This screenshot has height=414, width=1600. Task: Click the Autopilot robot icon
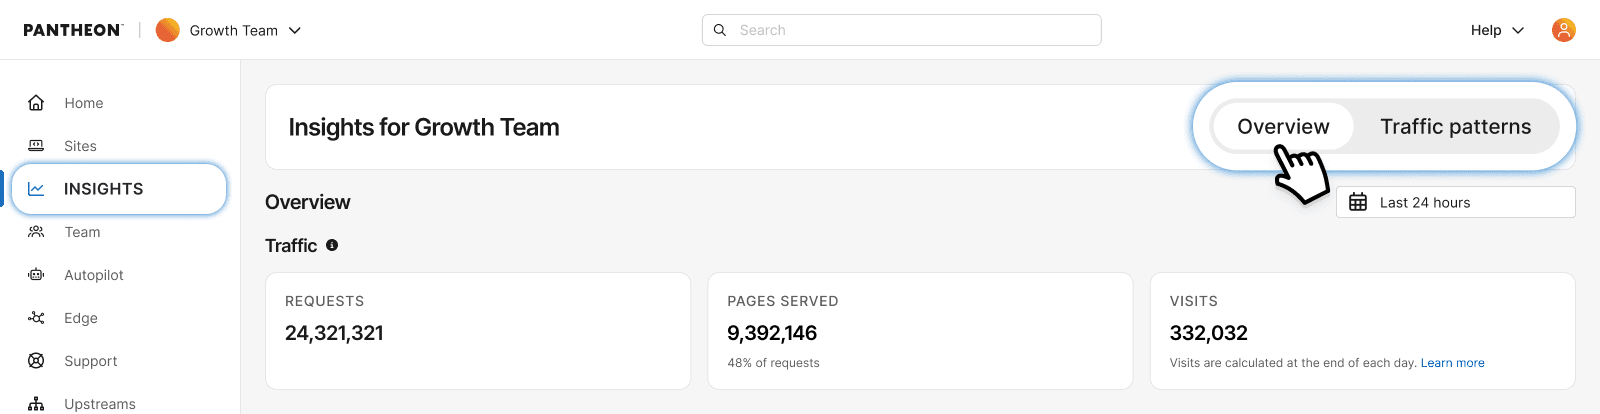tap(36, 275)
